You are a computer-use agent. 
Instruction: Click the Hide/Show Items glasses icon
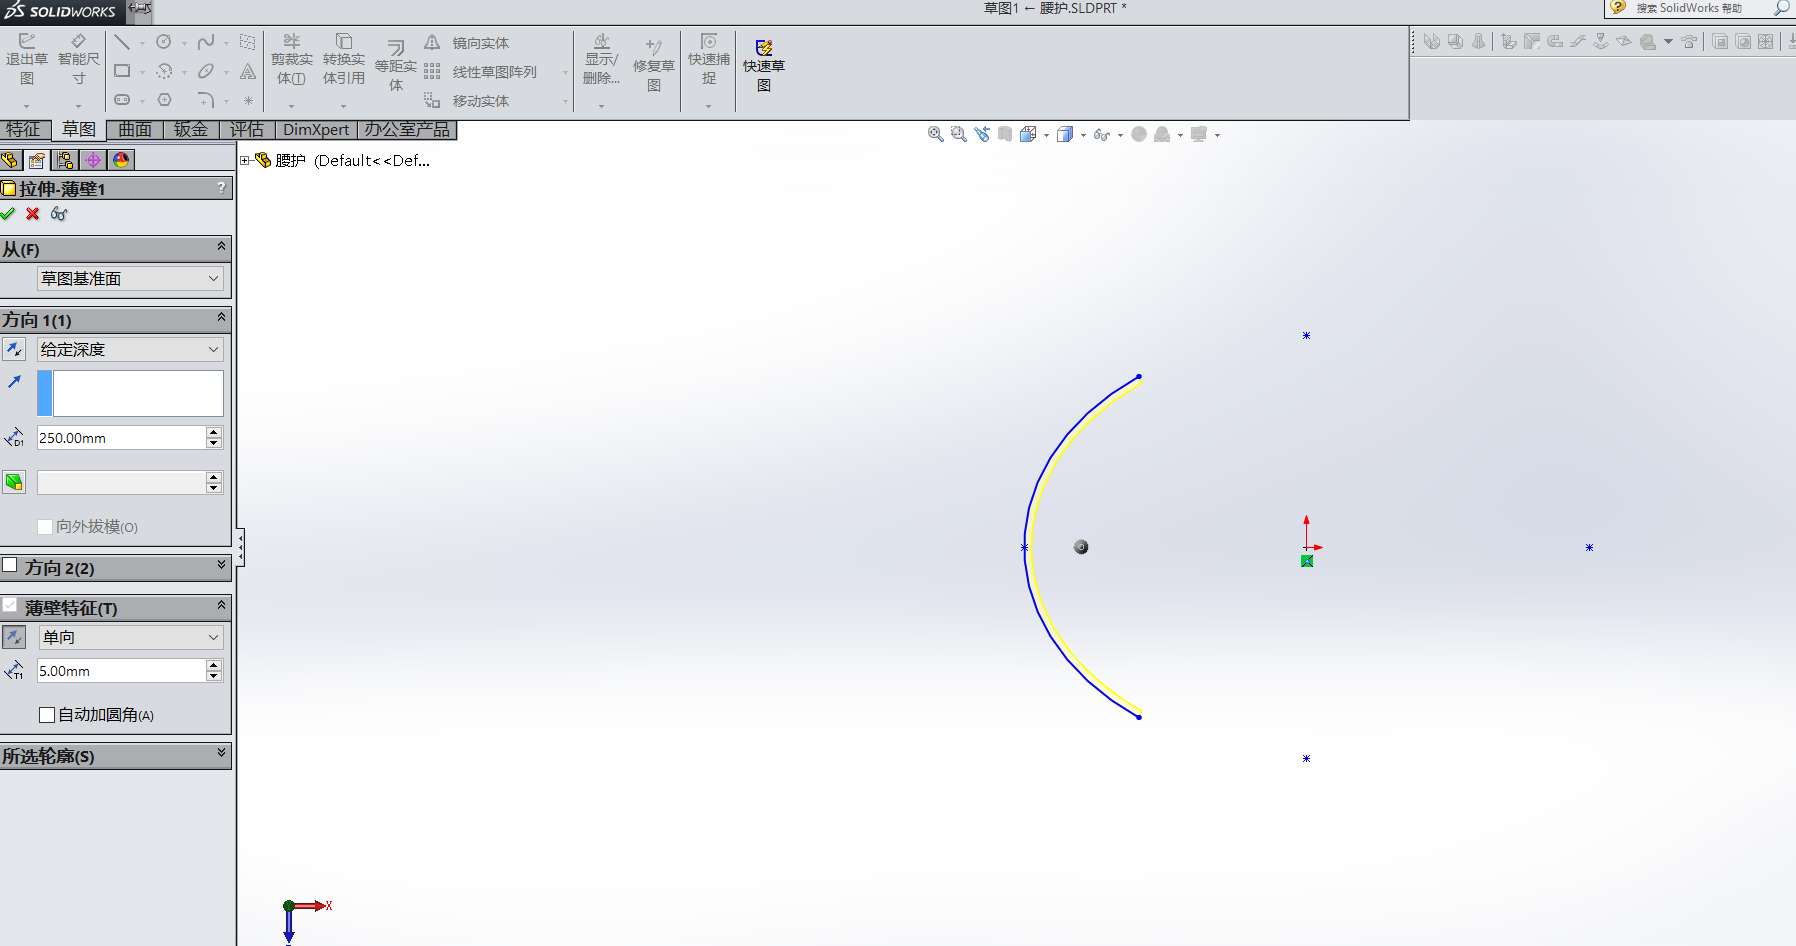coord(1101,134)
